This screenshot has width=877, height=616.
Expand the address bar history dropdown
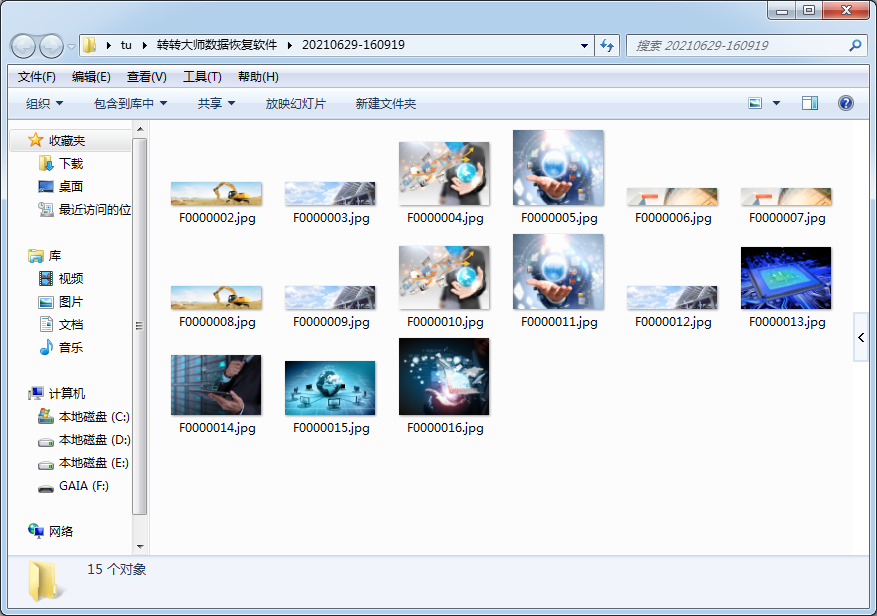pos(585,46)
